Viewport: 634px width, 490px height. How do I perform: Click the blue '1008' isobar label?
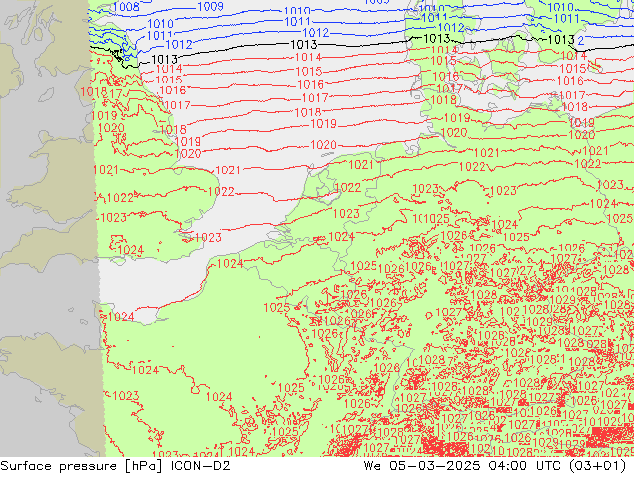point(126,6)
